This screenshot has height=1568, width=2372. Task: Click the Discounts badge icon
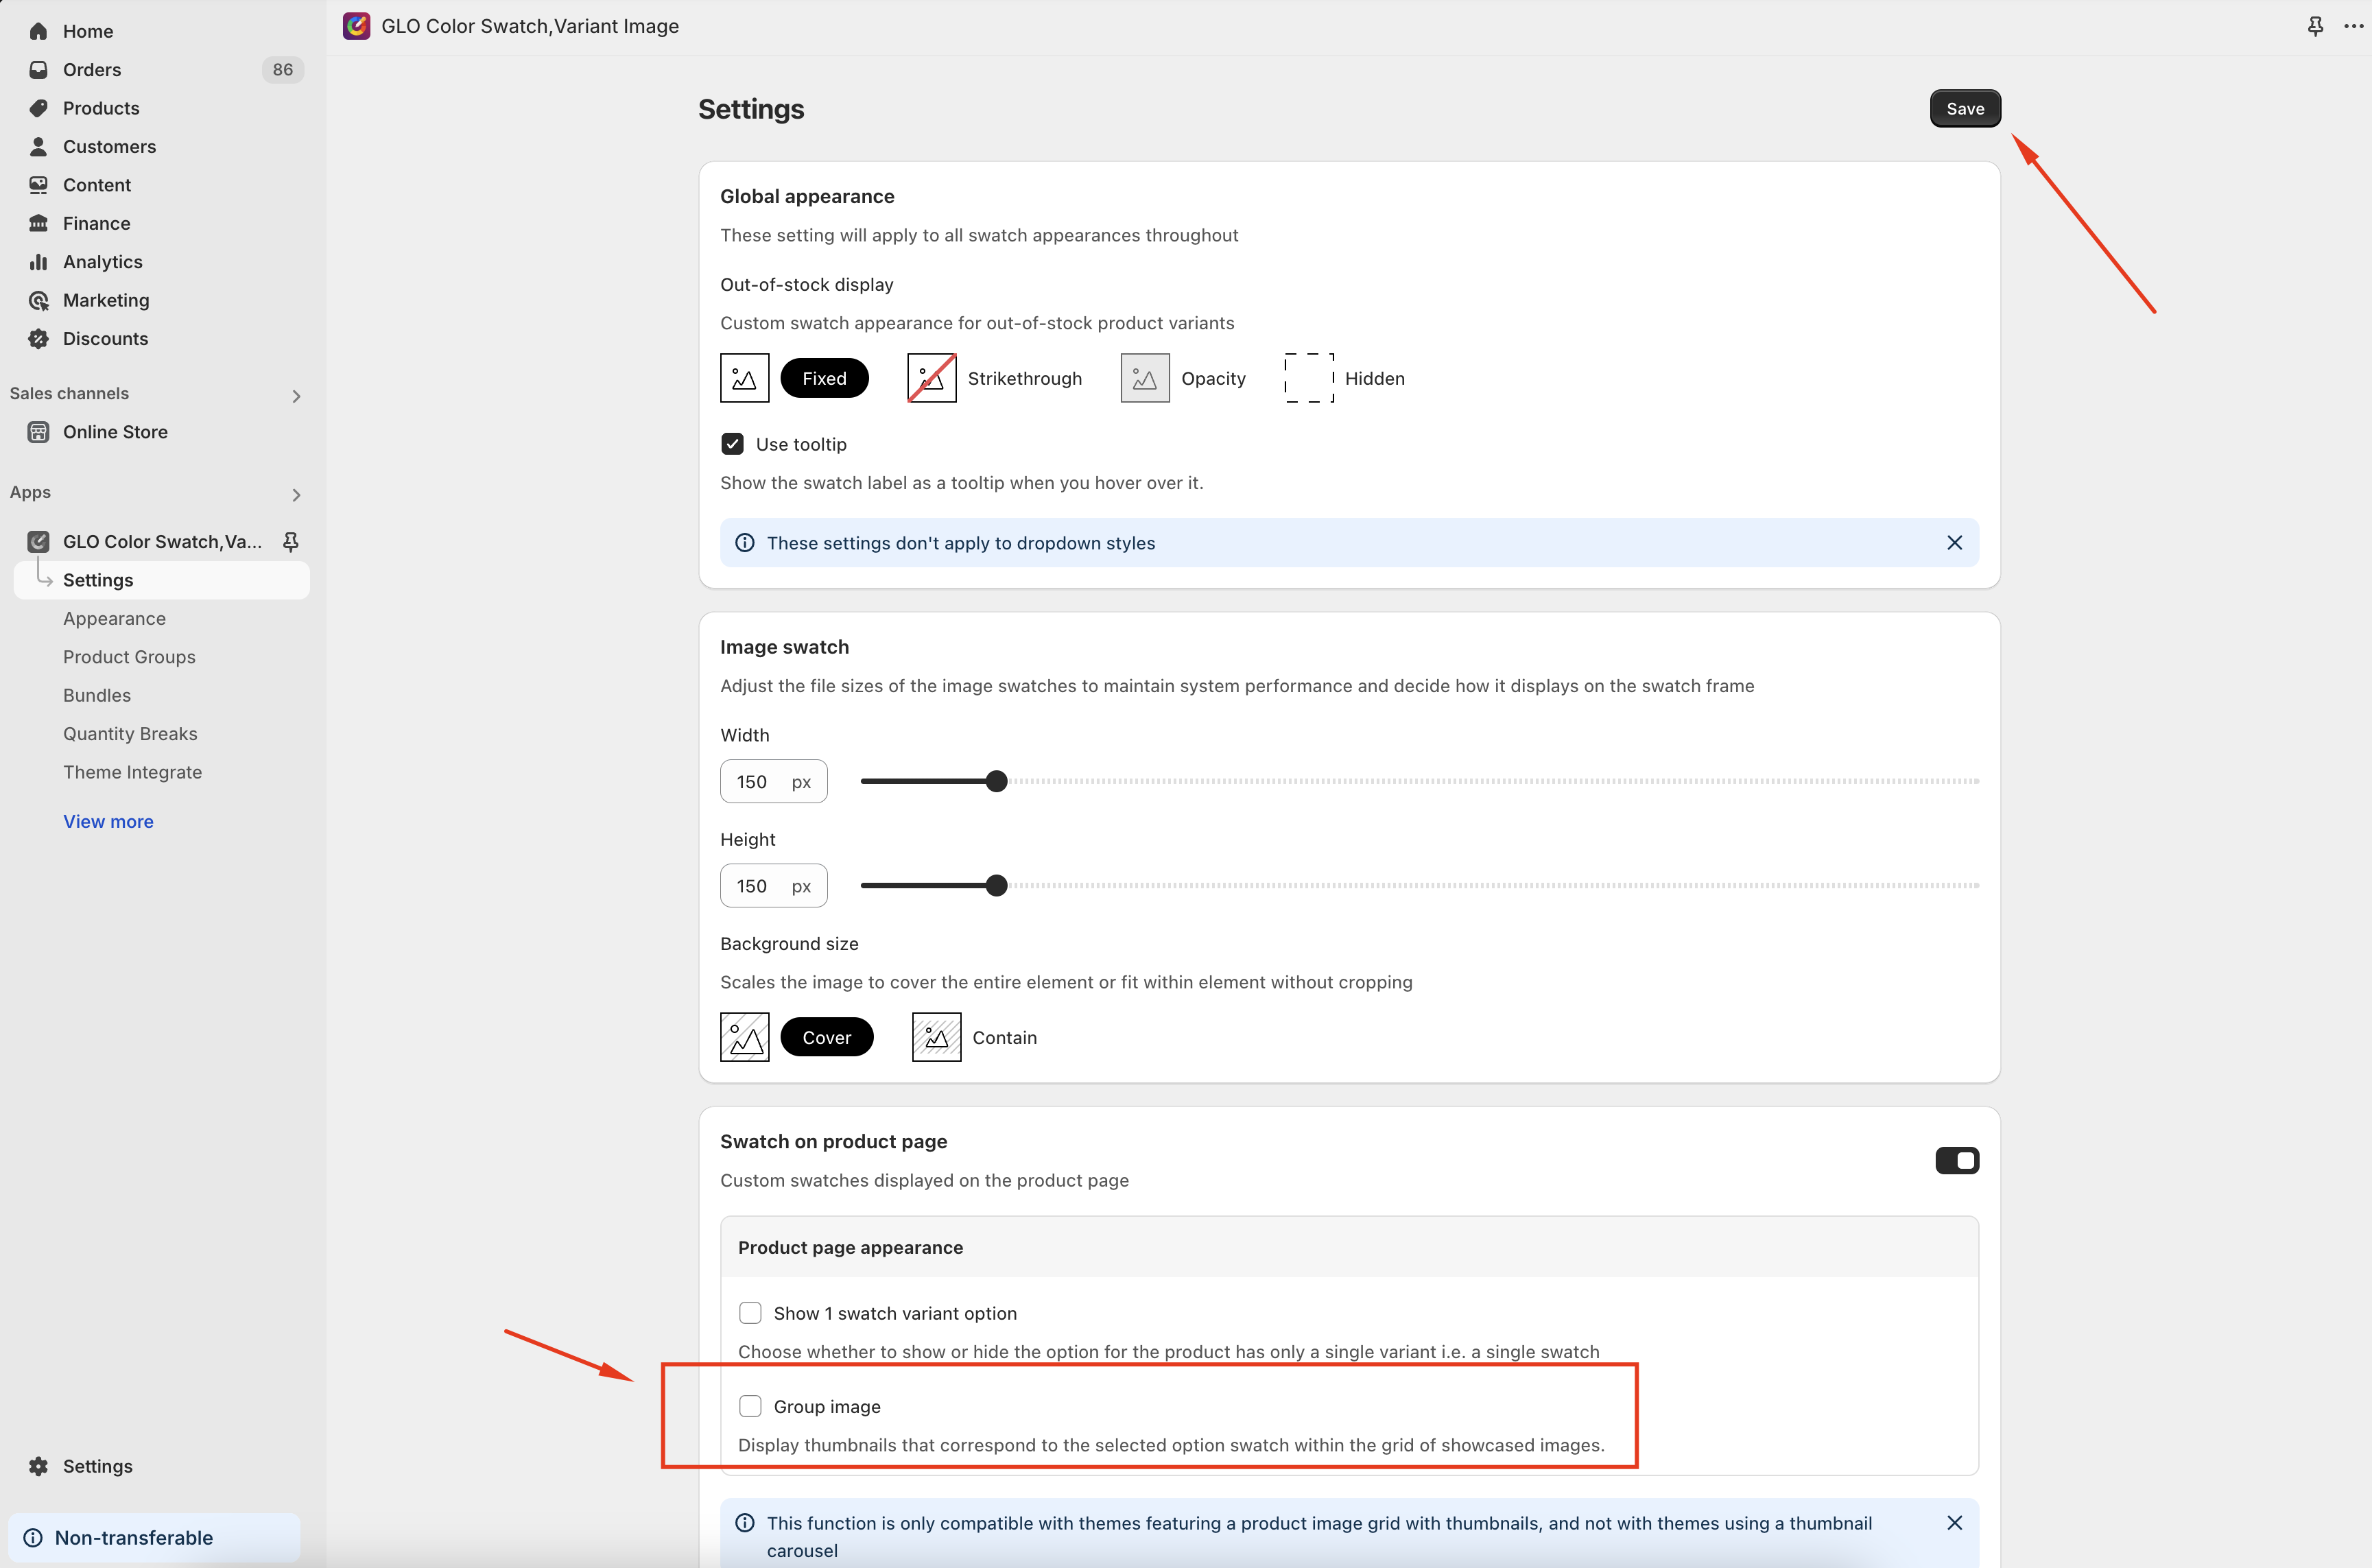click(38, 339)
